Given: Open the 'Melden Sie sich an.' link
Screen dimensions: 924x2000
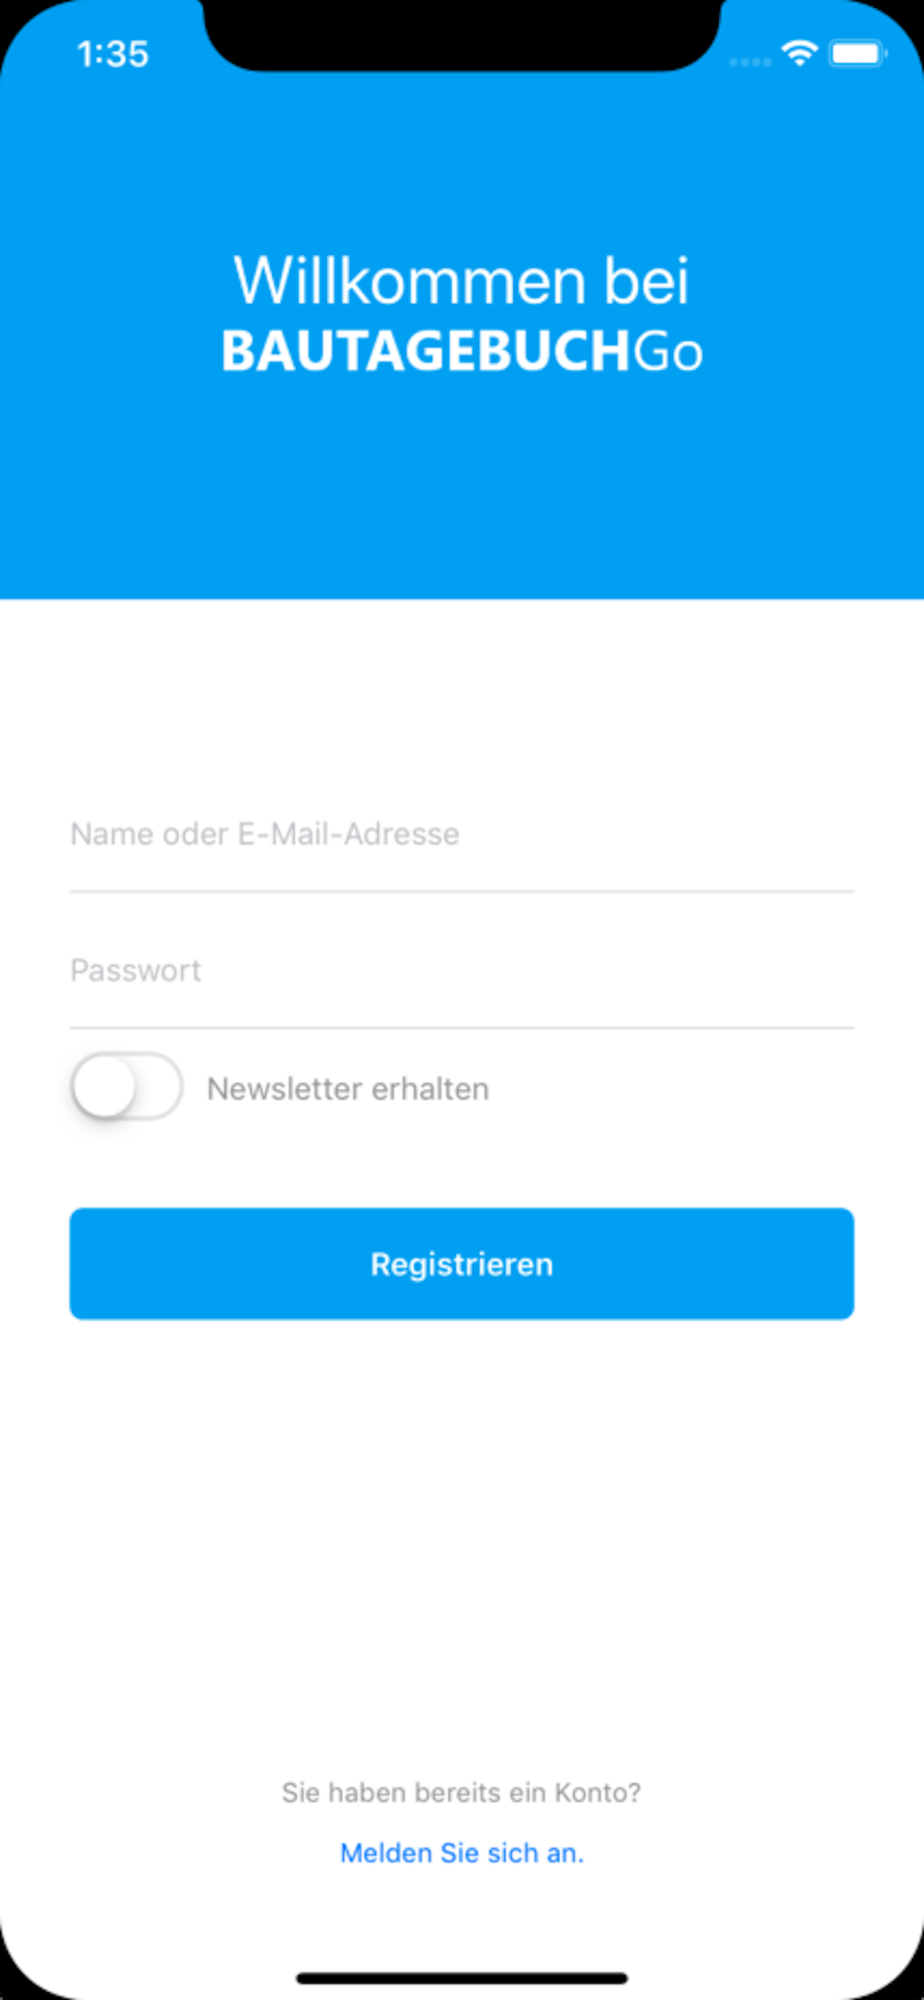Looking at the screenshot, I should [462, 1853].
